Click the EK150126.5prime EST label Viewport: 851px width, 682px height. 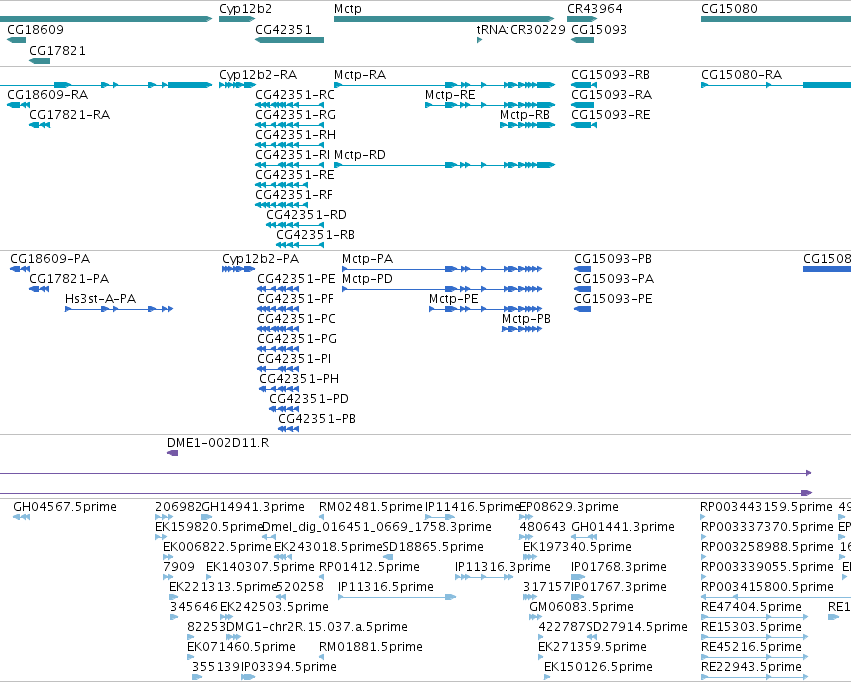[x=598, y=667]
